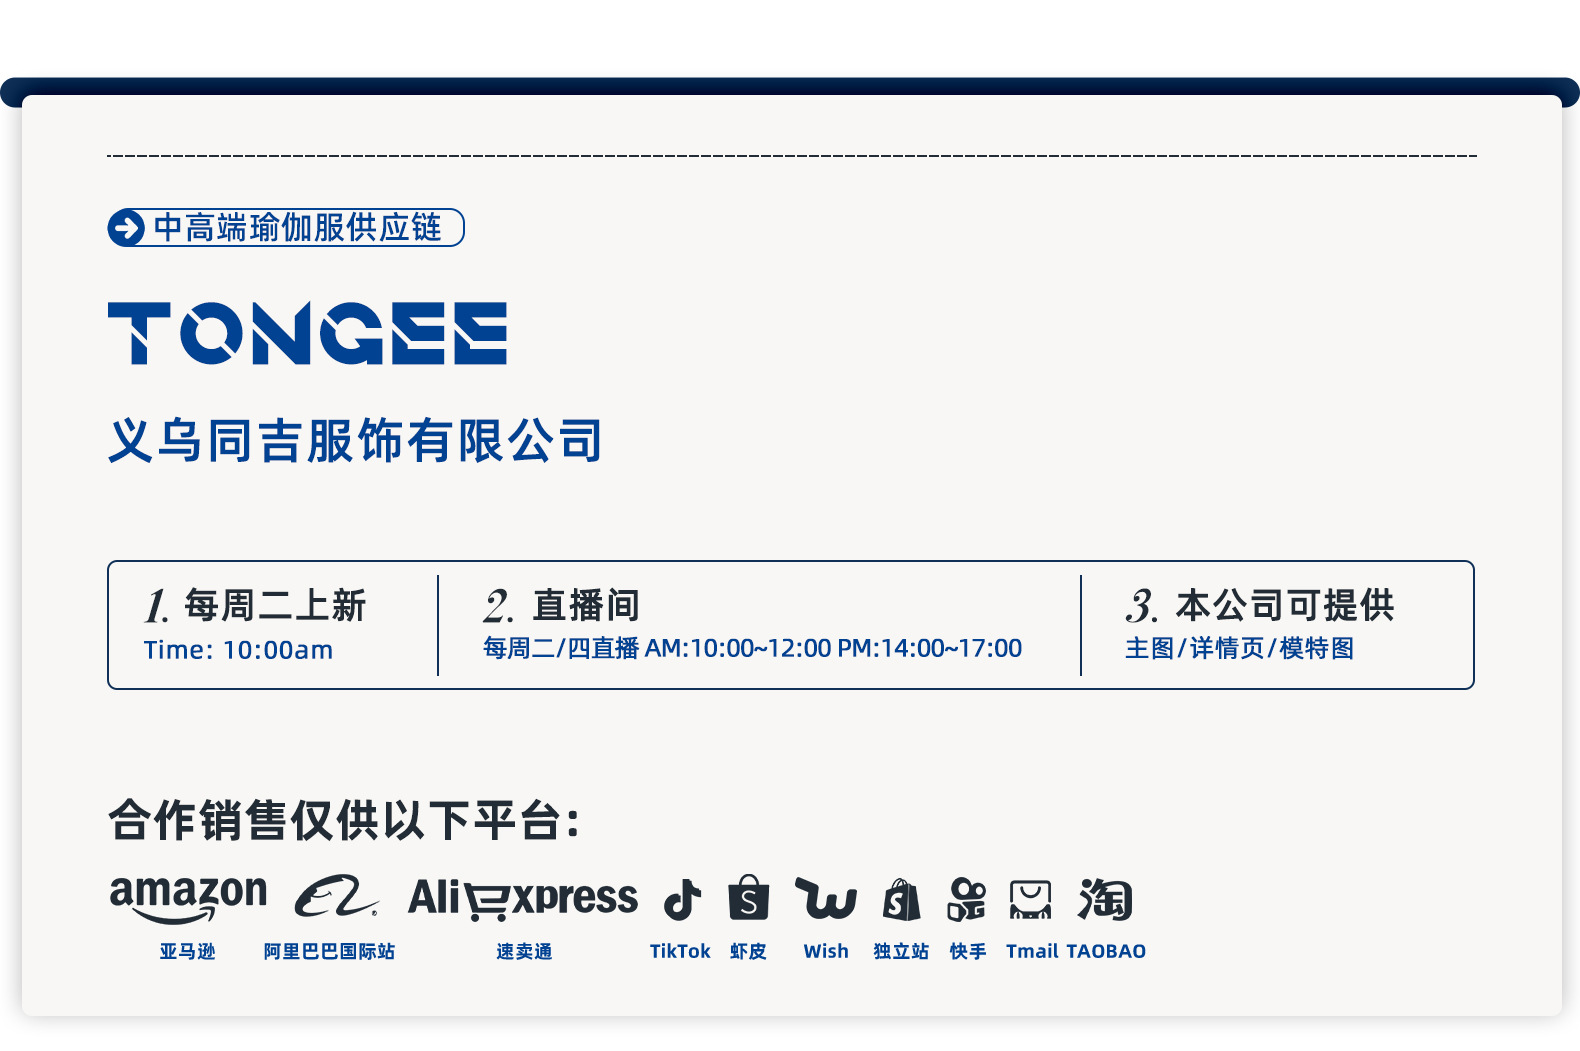Click the 每周二上新 heading
Screen dimensions: 1580x1051
(x=275, y=605)
